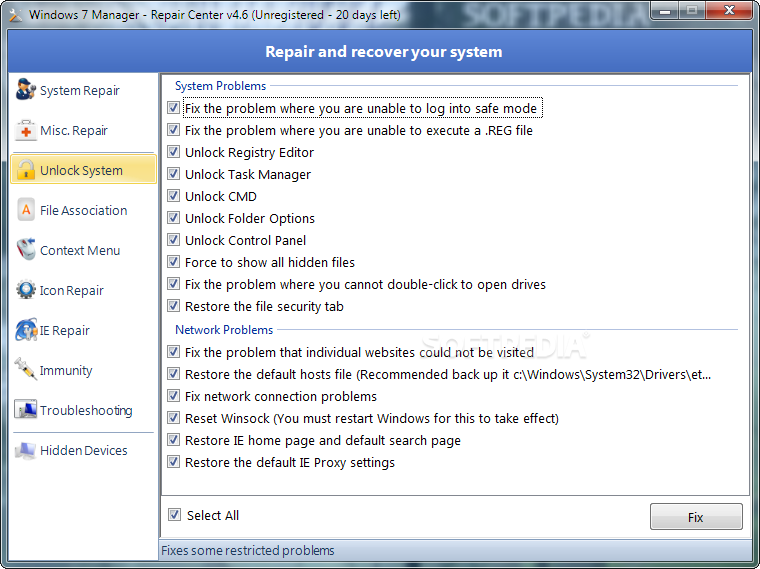The image size is (760, 569).
Task: Select the Unlock System label in sidebar
Action: (81, 171)
